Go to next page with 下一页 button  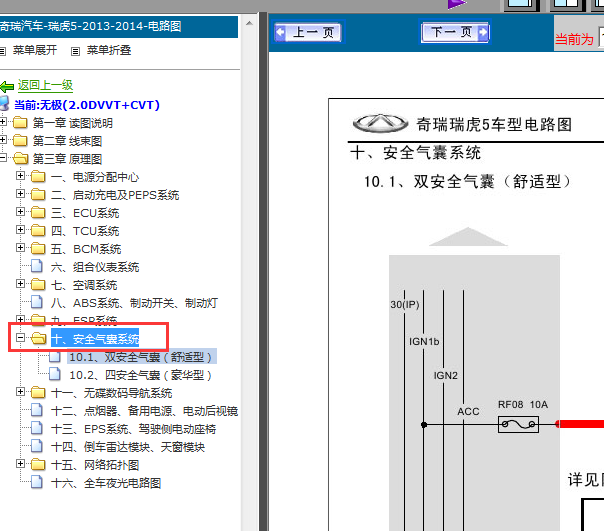[455, 32]
